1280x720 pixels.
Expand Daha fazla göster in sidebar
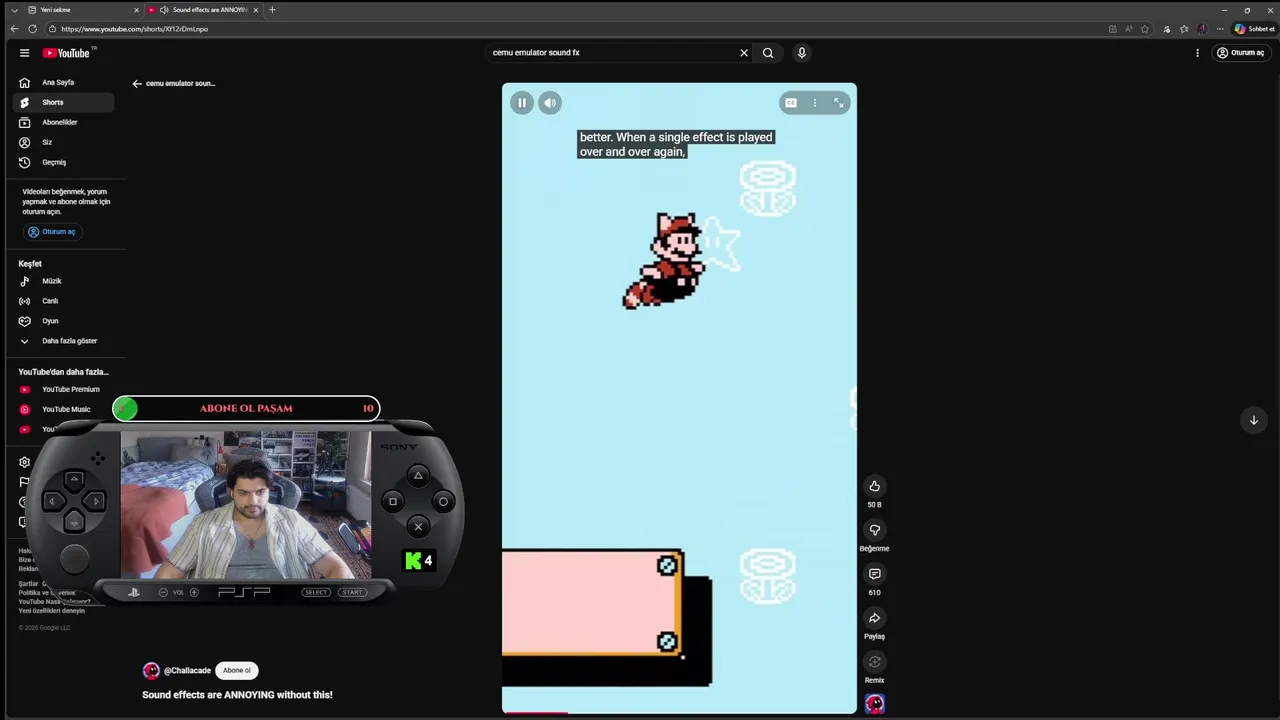(63, 341)
